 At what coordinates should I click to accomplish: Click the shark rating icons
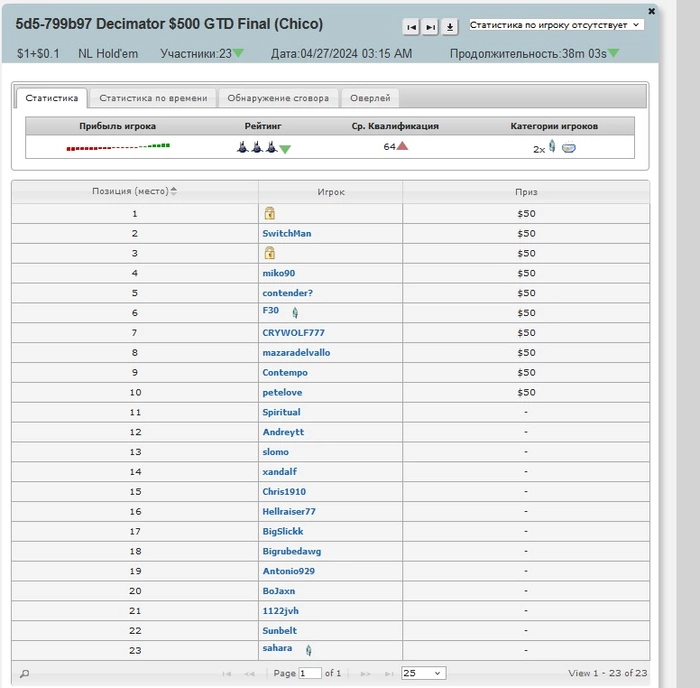click(257, 147)
